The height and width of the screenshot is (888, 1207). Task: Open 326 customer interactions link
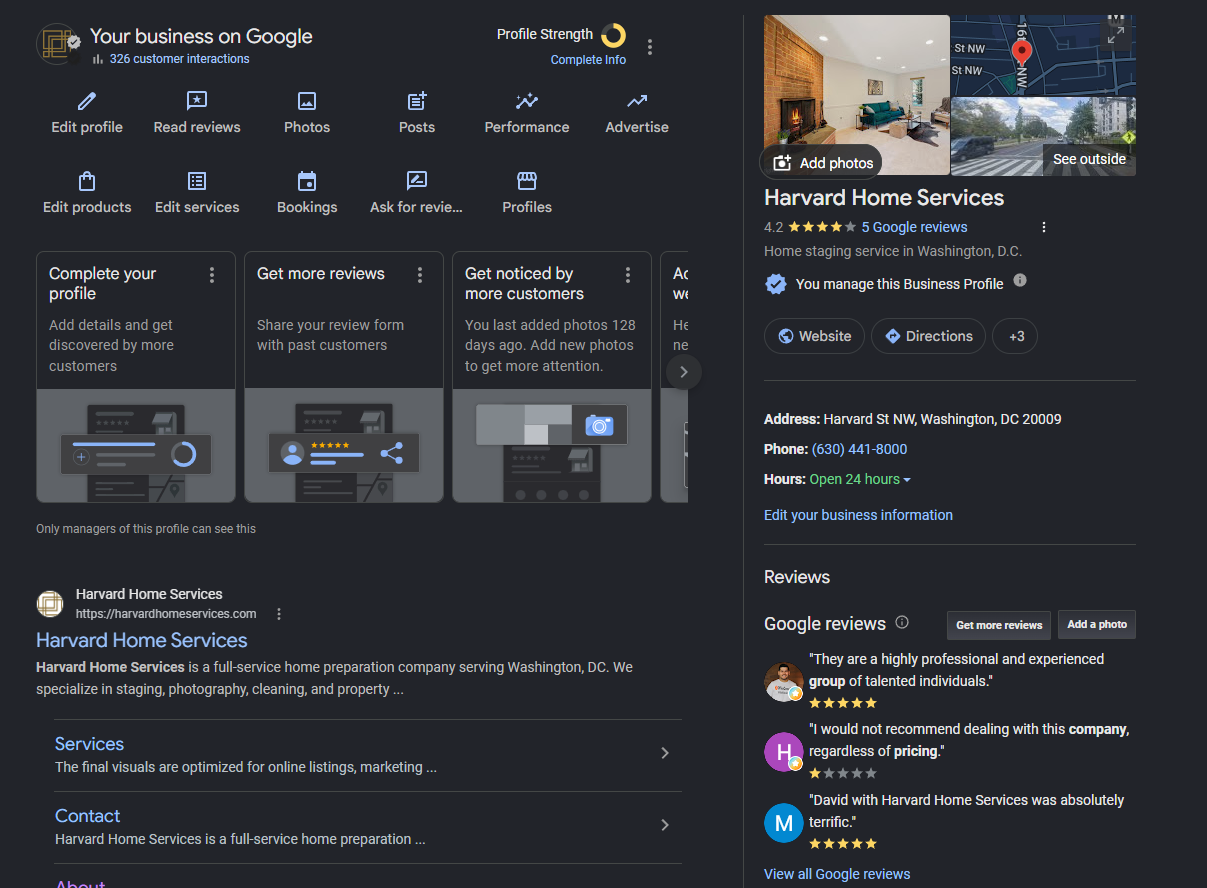(180, 59)
